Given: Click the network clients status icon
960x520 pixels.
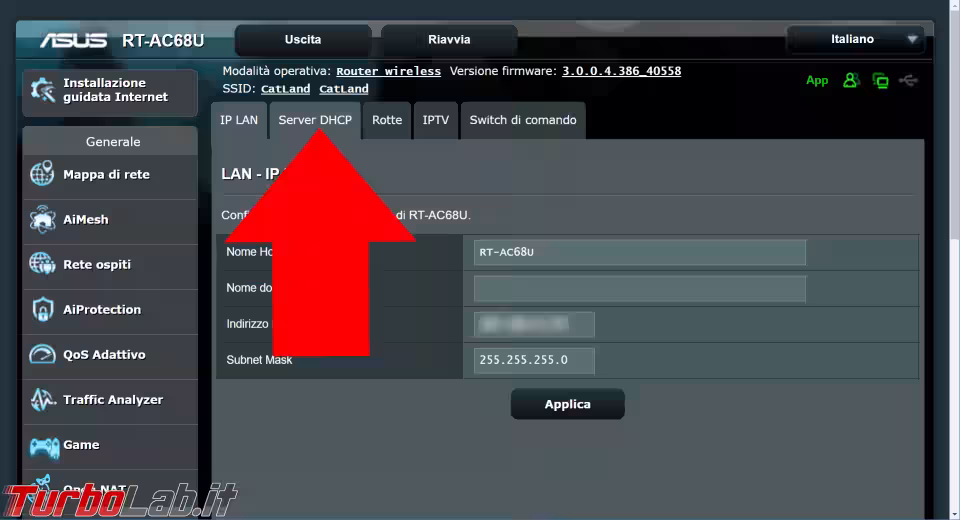Looking at the screenshot, I should tap(880, 80).
